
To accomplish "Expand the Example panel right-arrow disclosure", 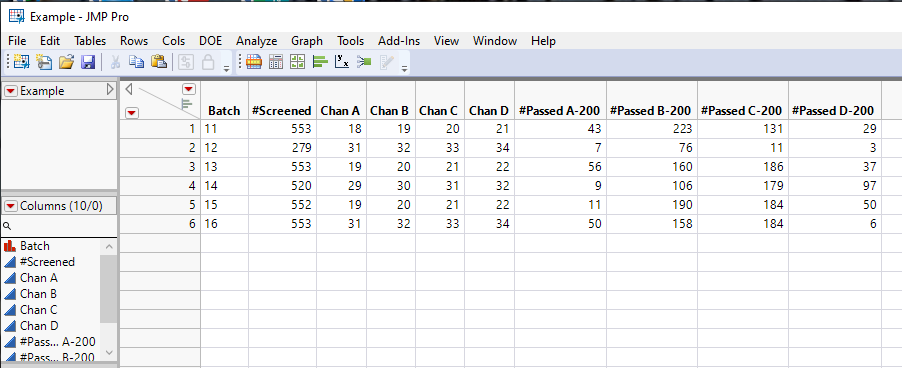I will [110, 90].
